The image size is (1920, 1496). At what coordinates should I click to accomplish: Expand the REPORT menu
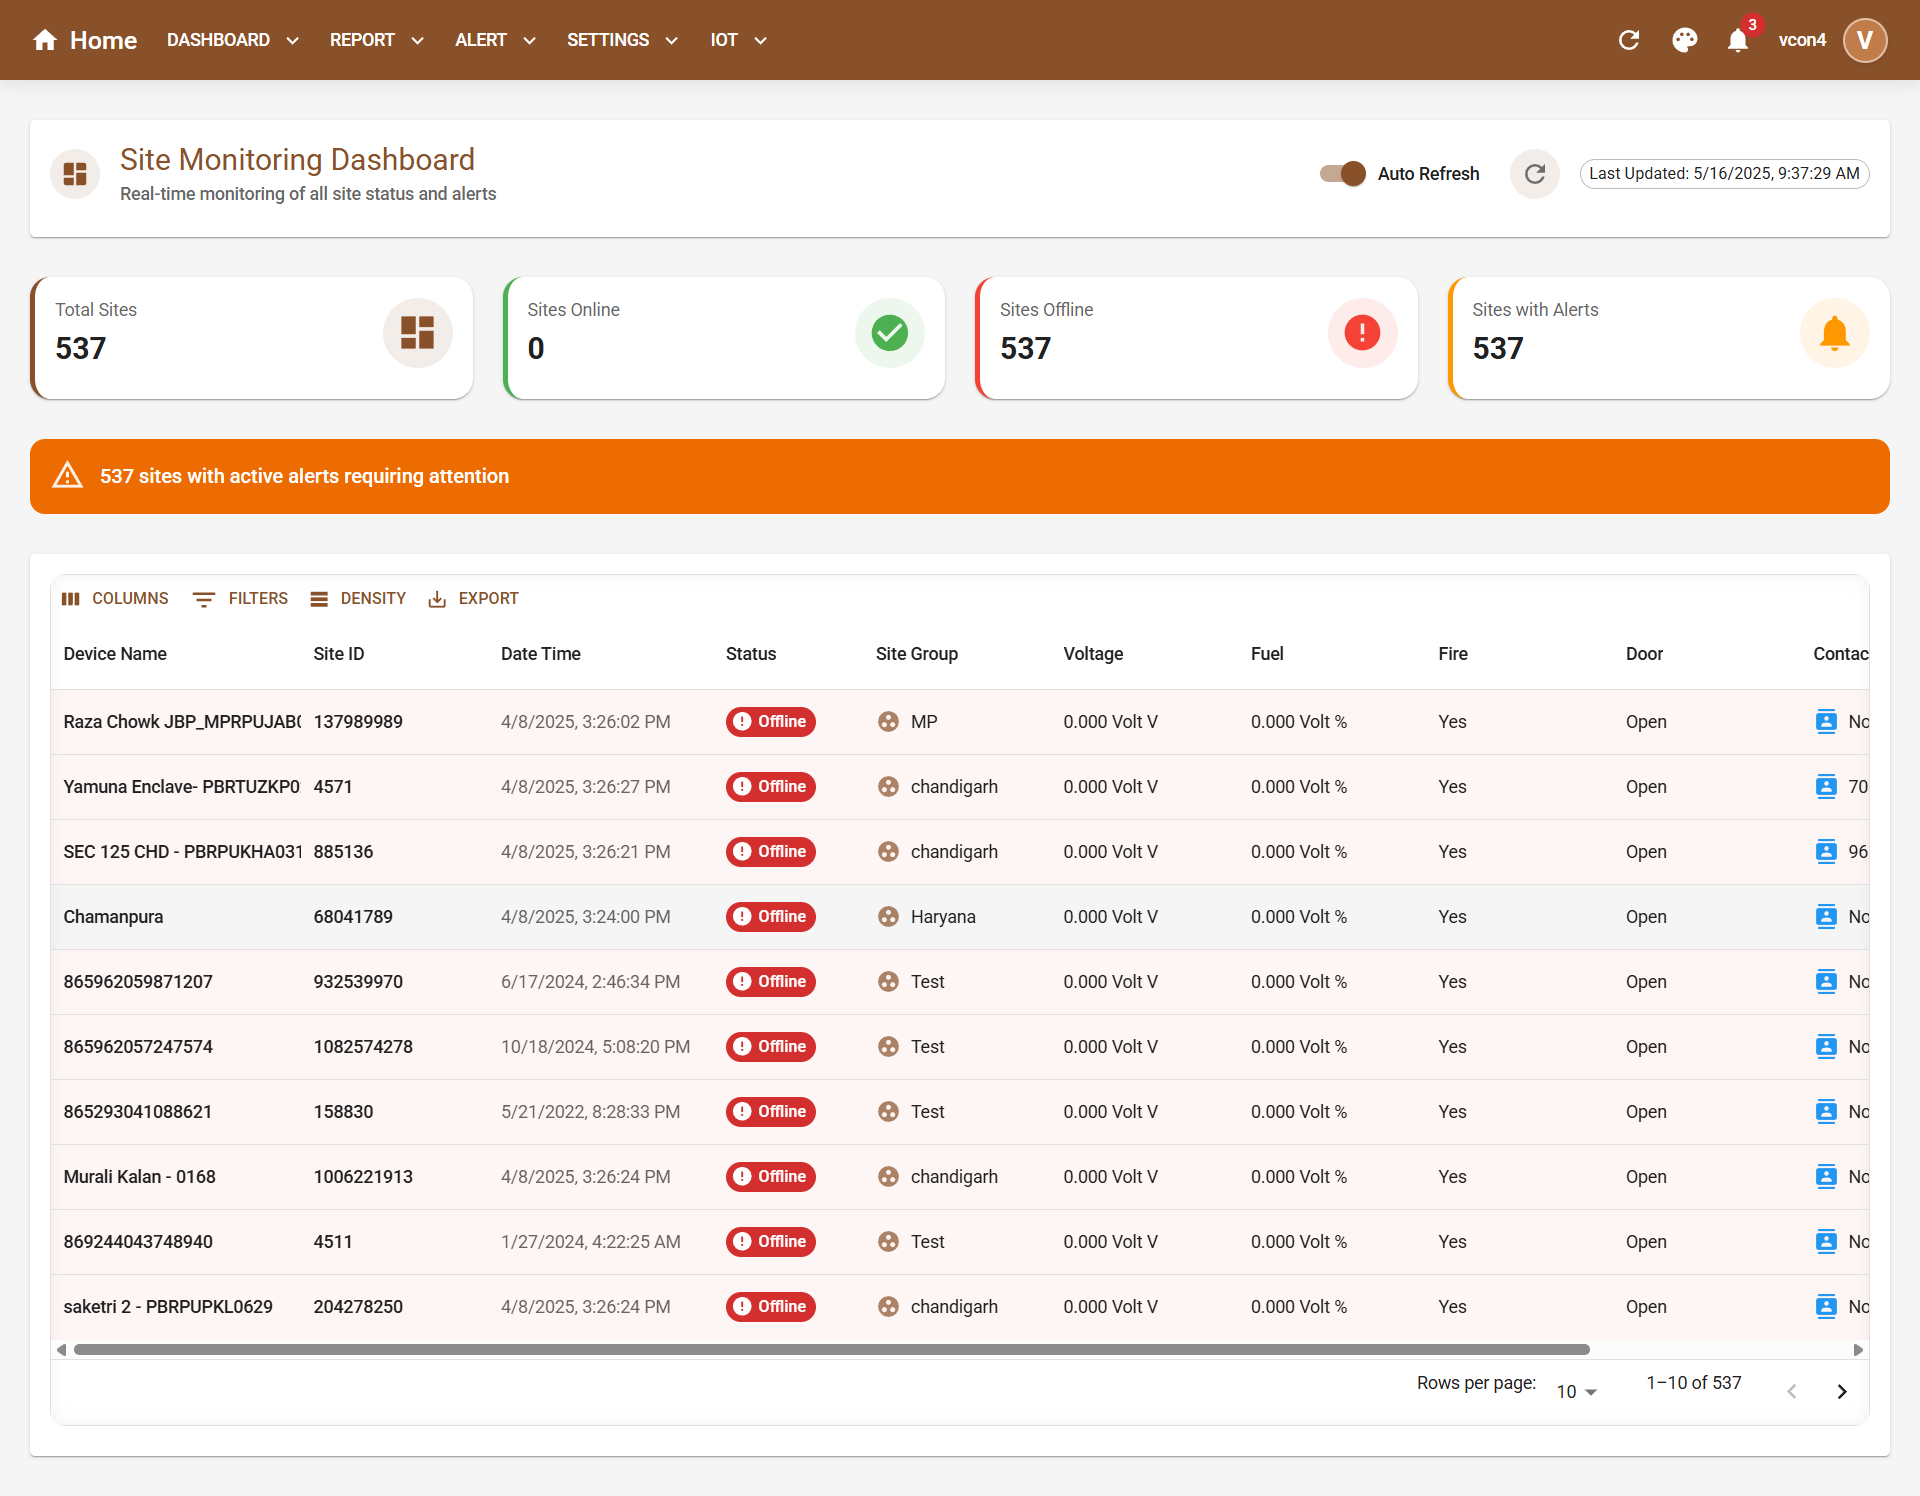coord(377,40)
